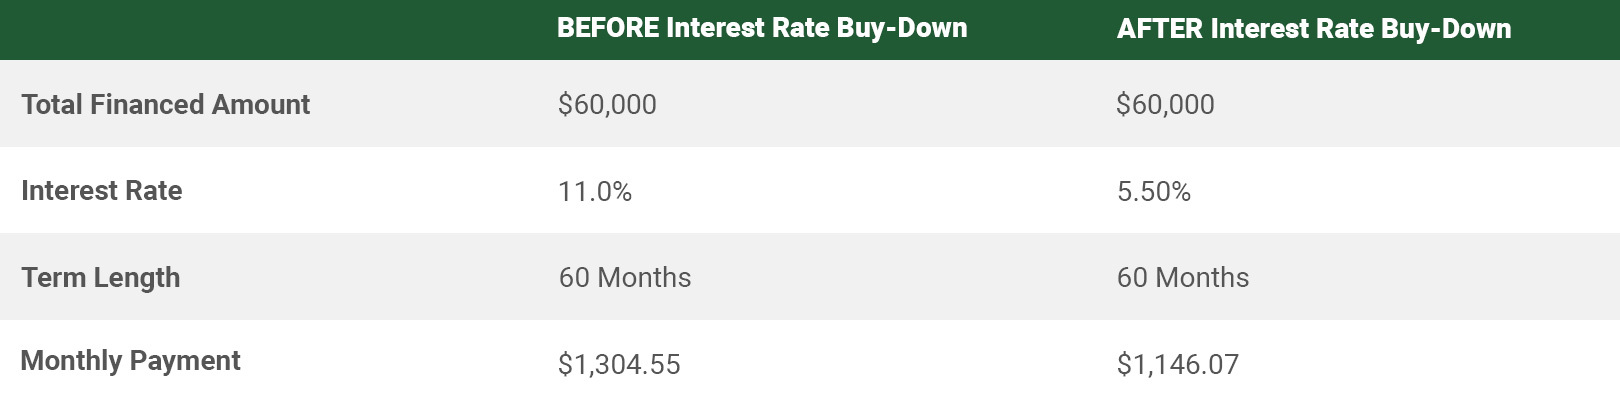Click the $1,304.55 monthly payment value
This screenshot has width=1620, height=406.
point(619,364)
